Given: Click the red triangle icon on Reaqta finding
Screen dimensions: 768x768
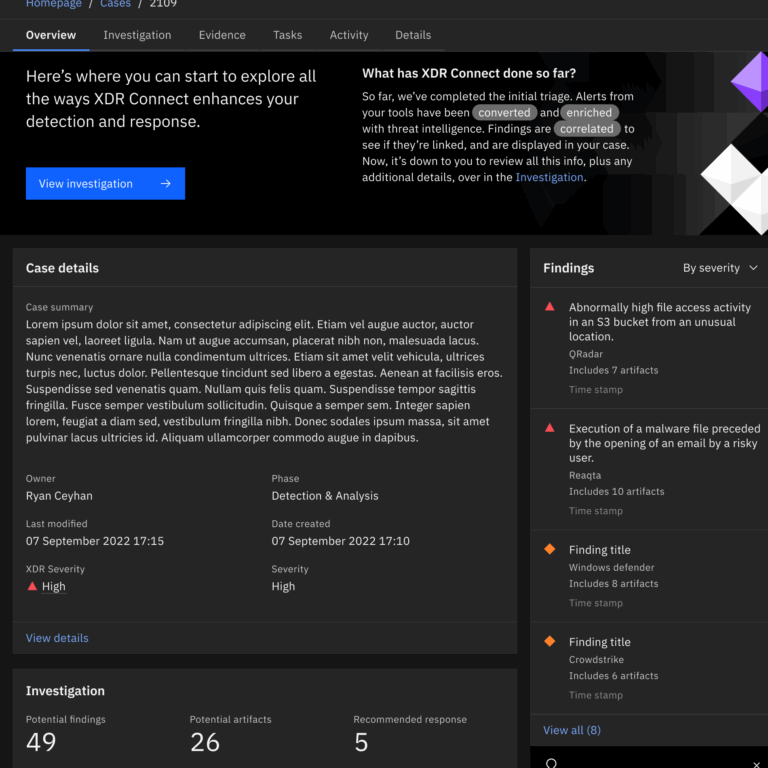Looking at the screenshot, I should pos(550,428).
